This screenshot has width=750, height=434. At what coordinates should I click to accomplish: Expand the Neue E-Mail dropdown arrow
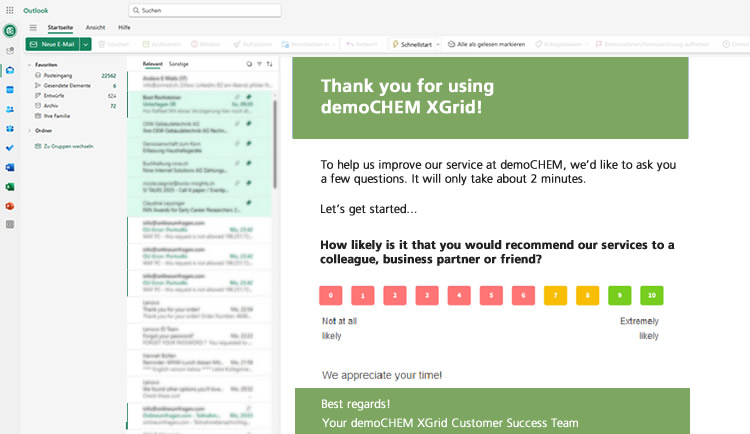coord(86,44)
